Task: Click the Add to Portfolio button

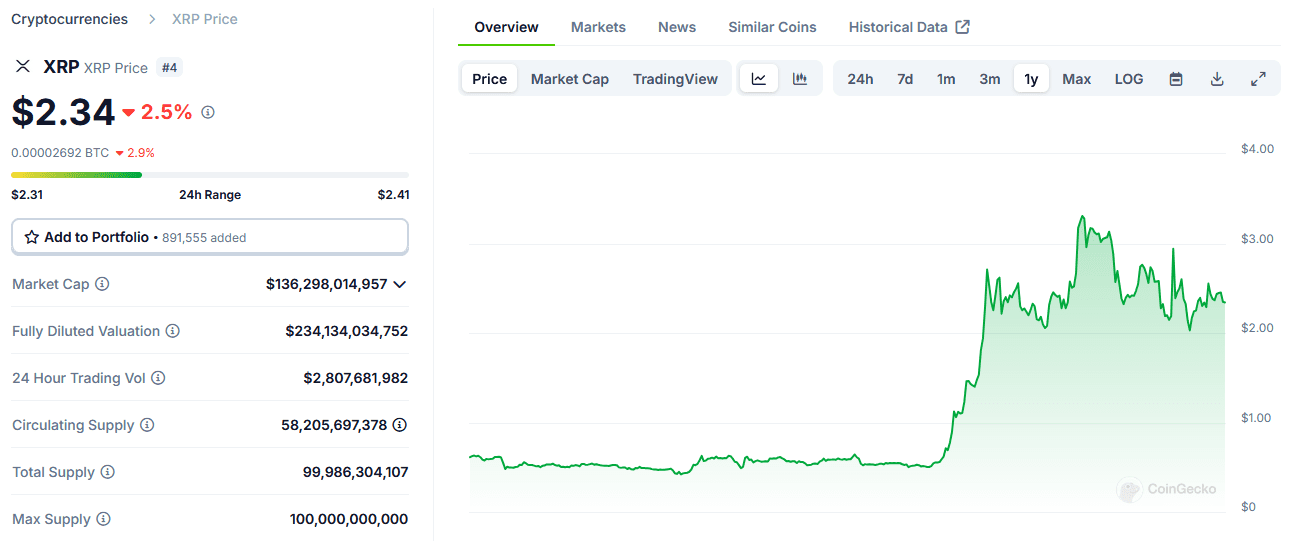Action: [210, 237]
